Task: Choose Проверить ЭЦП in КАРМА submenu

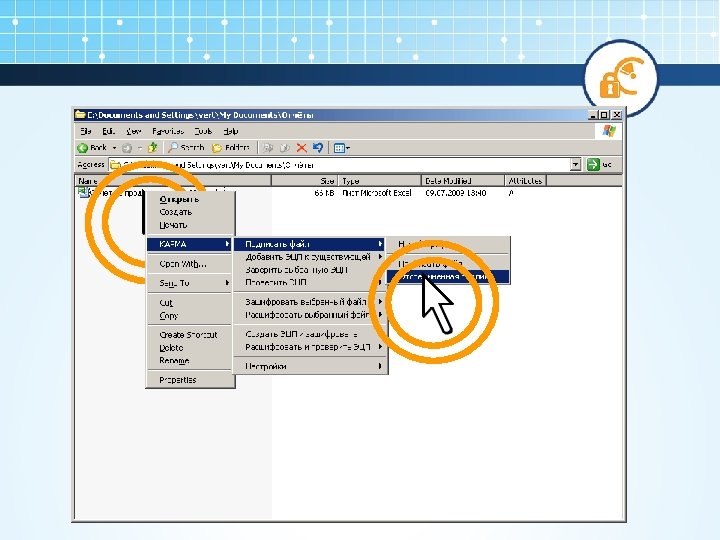Action: pos(309,282)
